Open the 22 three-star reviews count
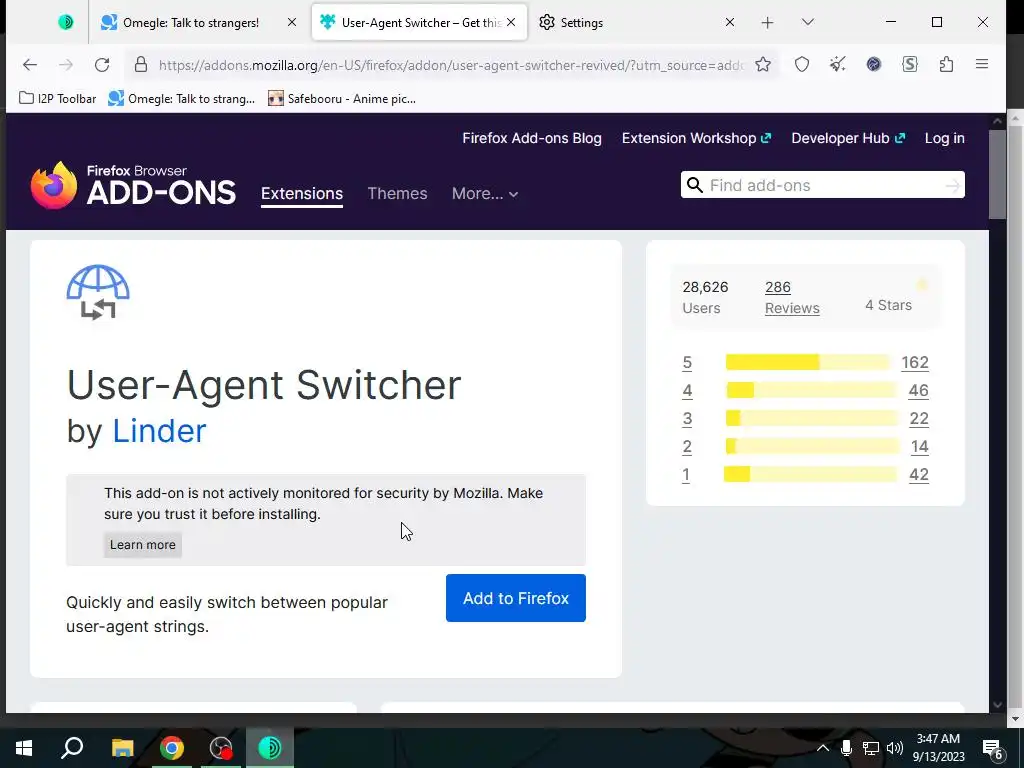This screenshot has width=1024, height=768. click(919, 419)
